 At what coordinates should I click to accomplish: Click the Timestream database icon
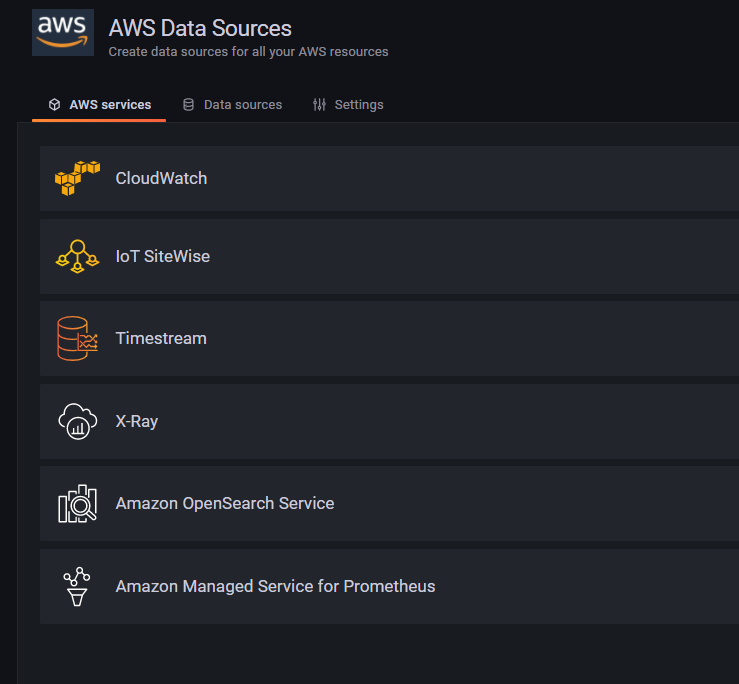tap(77, 339)
